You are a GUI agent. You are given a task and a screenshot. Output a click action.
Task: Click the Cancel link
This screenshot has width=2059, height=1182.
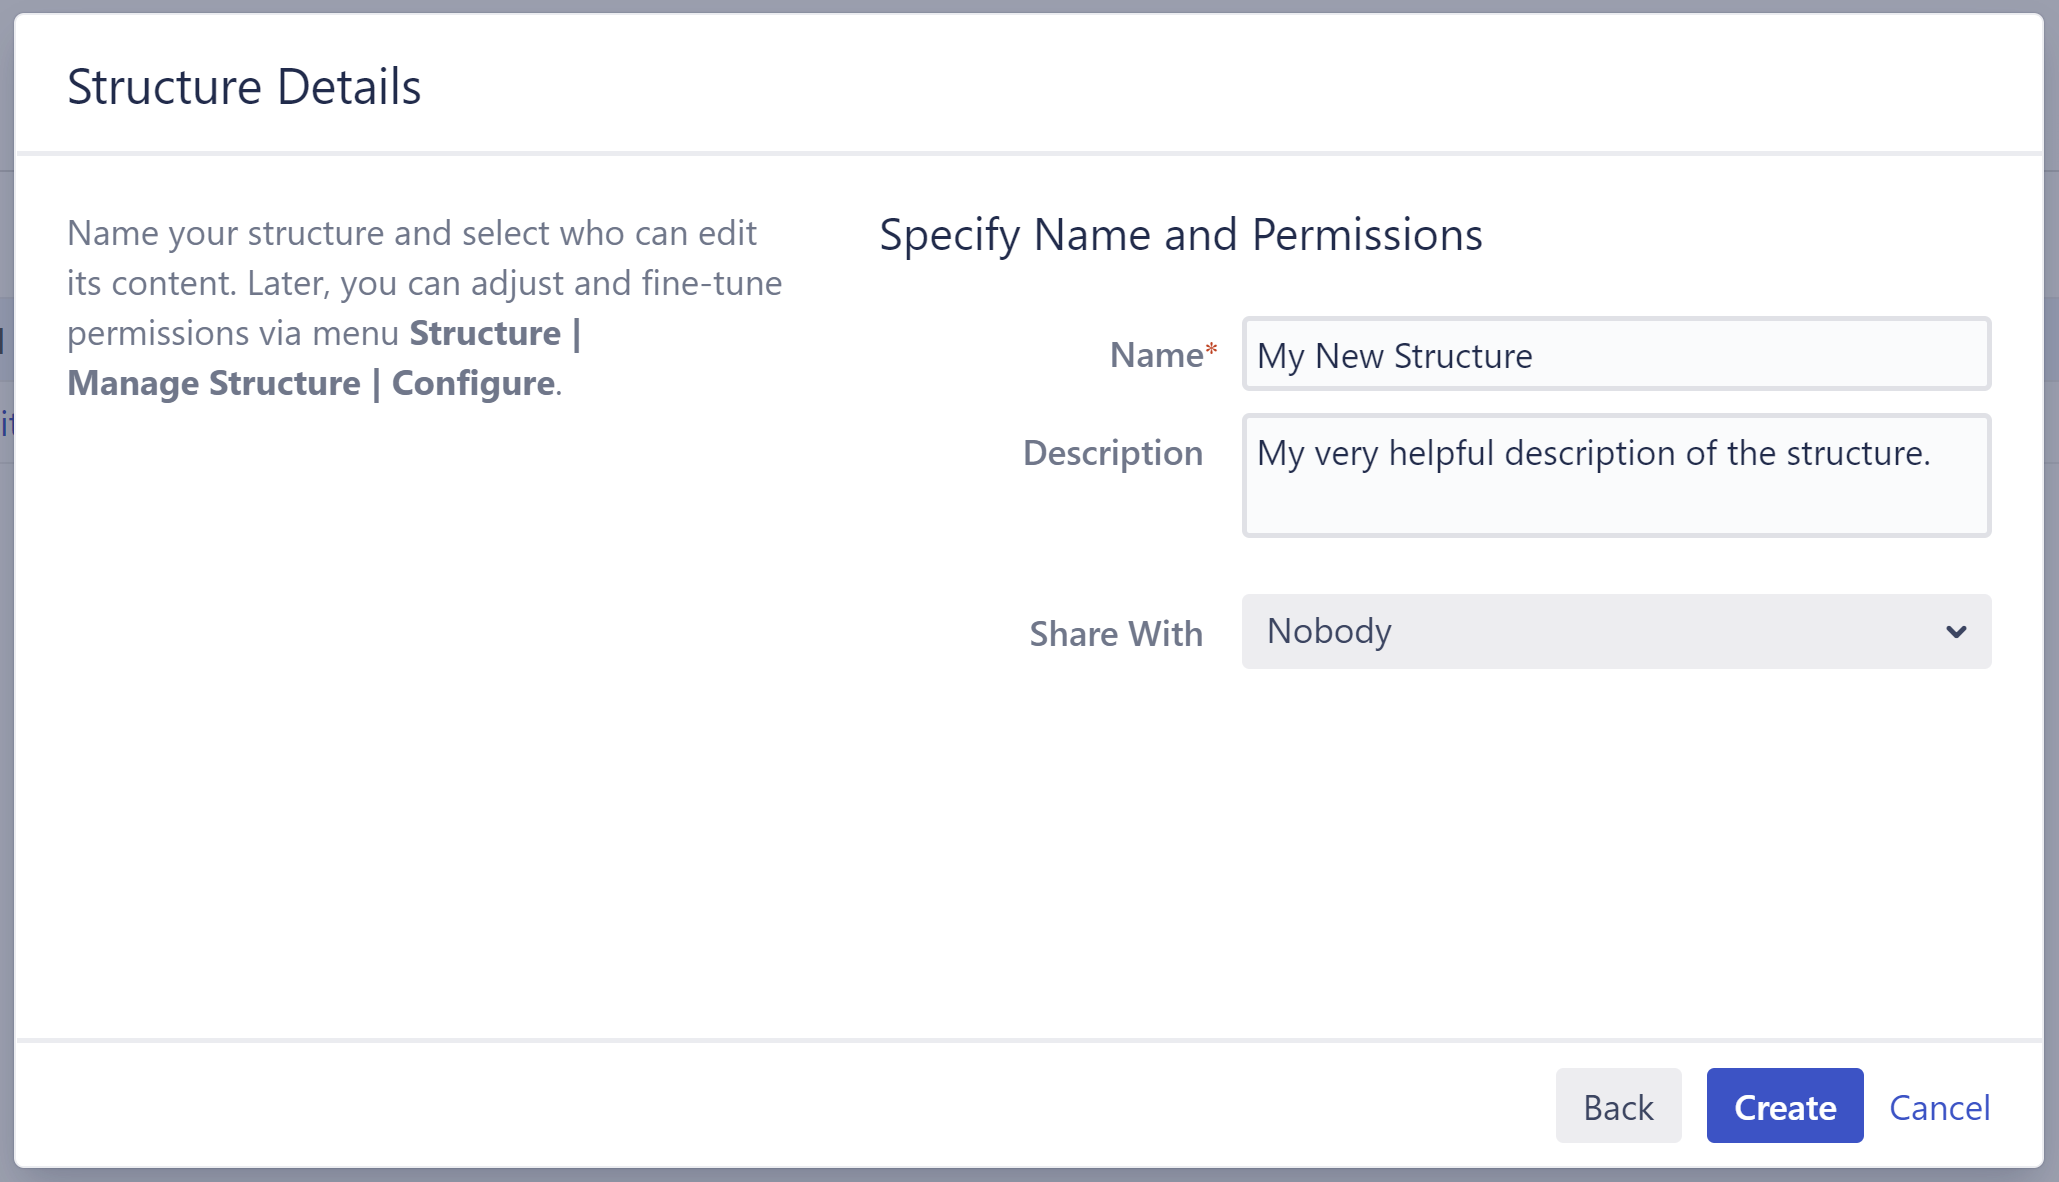point(1939,1107)
